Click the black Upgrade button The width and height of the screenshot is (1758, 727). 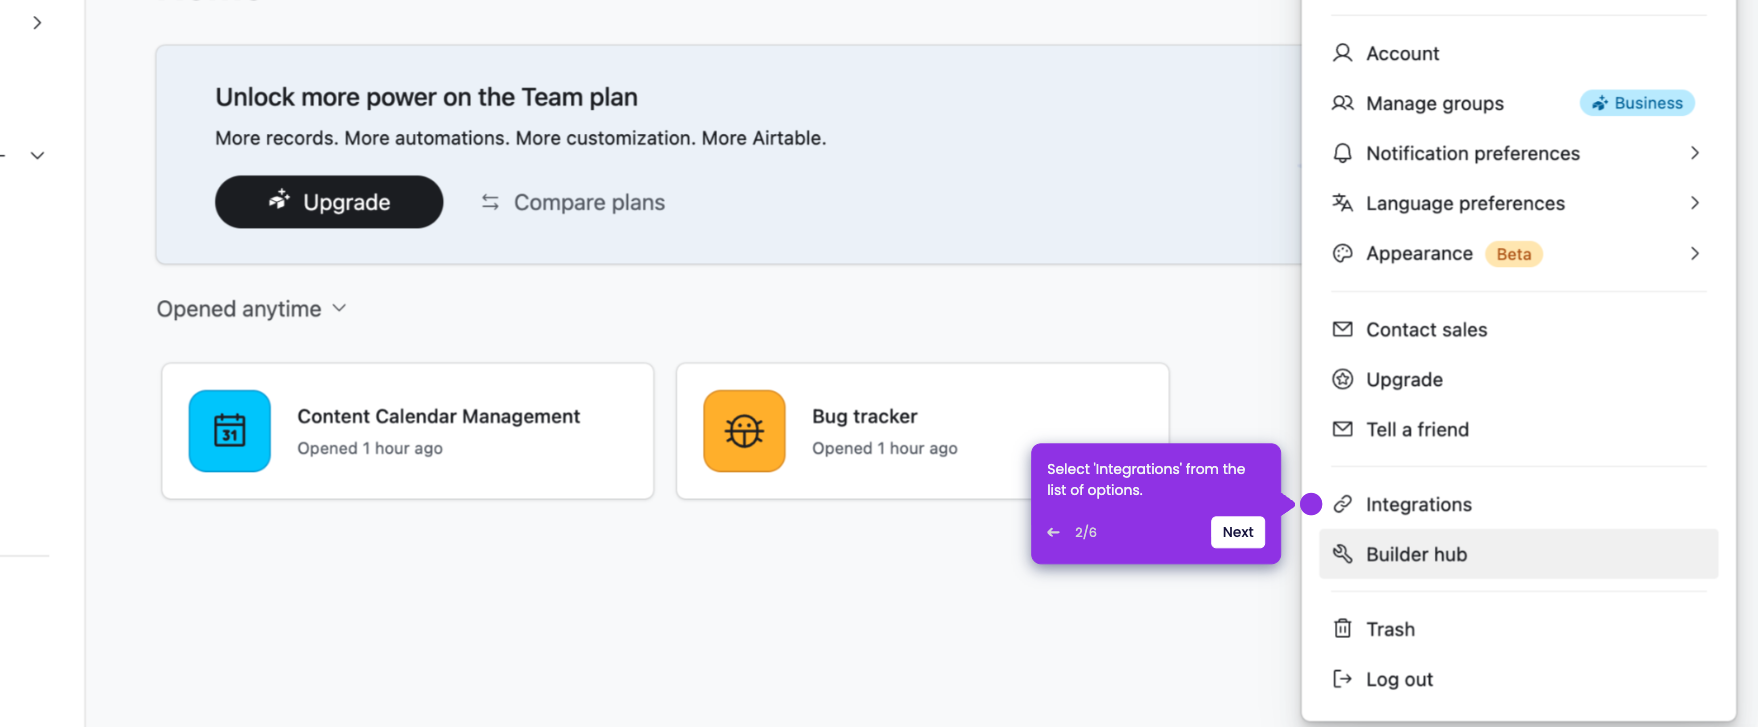pyautogui.click(x=329, y=202)
